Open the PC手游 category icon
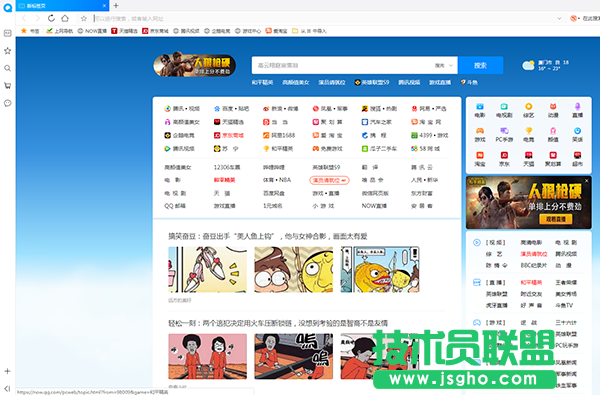 [504, 135]
